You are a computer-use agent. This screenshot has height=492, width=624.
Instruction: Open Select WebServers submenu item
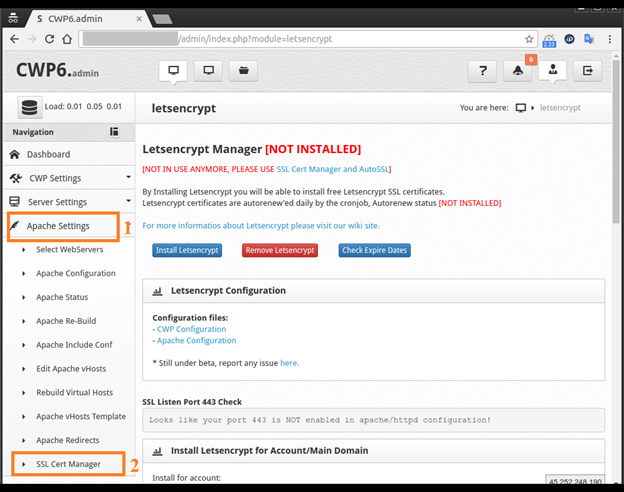[70, 250]
